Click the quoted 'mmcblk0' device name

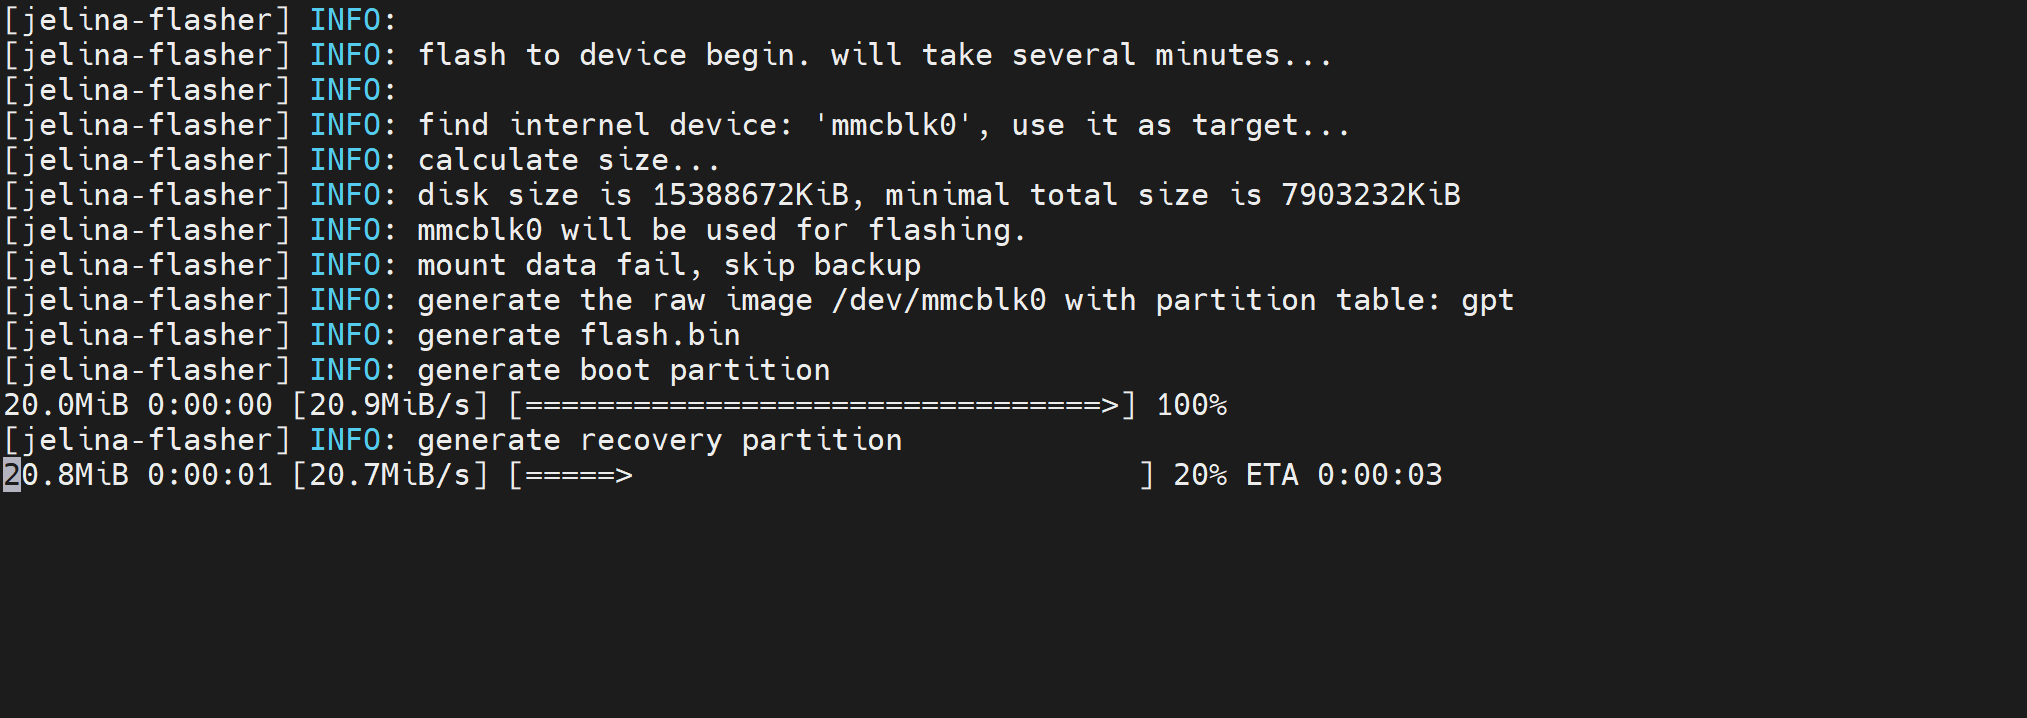(893, 125)
